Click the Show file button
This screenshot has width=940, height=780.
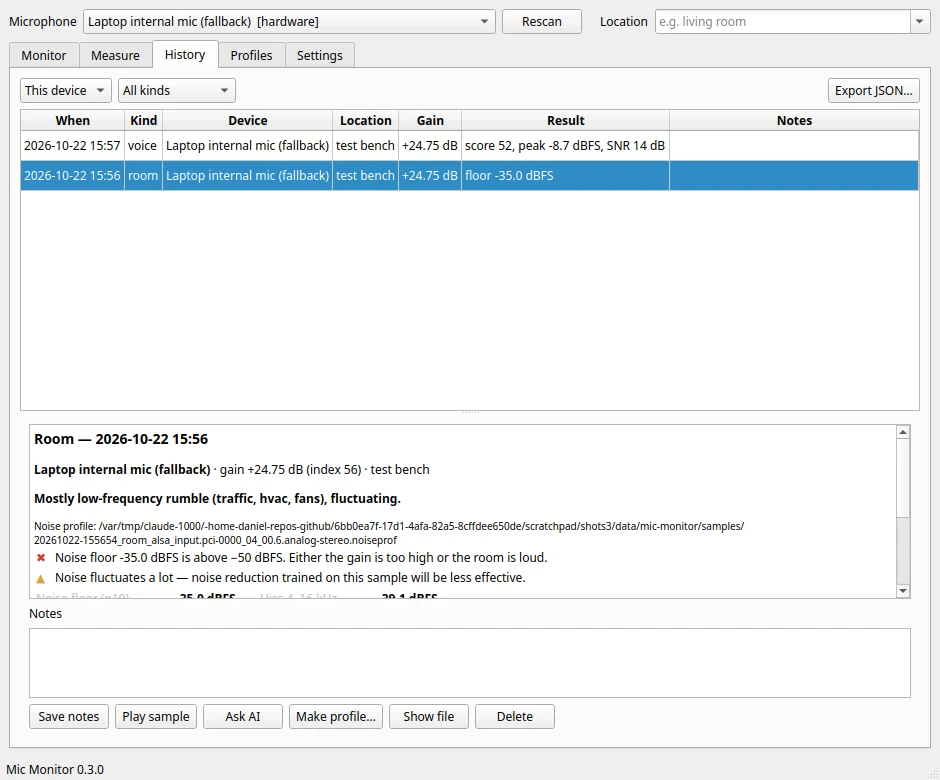pyautogui.click(x=429, y=716)
